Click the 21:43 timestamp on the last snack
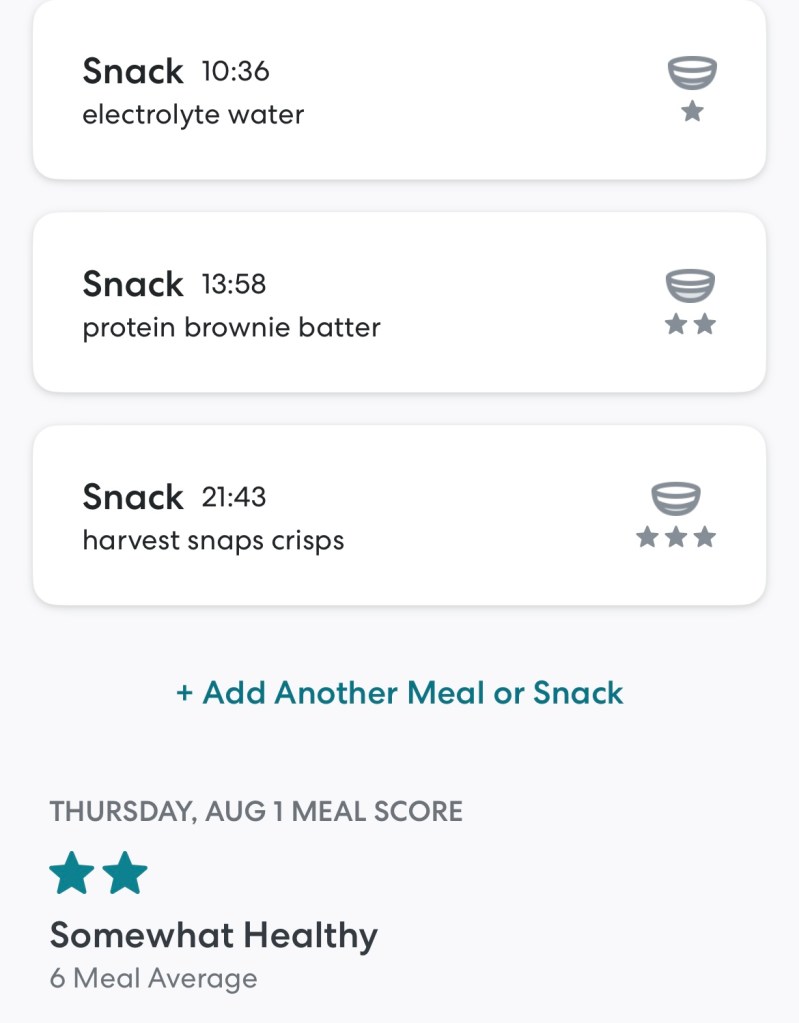The width and height of the screenshot is (799, 1023). (234, 497)
